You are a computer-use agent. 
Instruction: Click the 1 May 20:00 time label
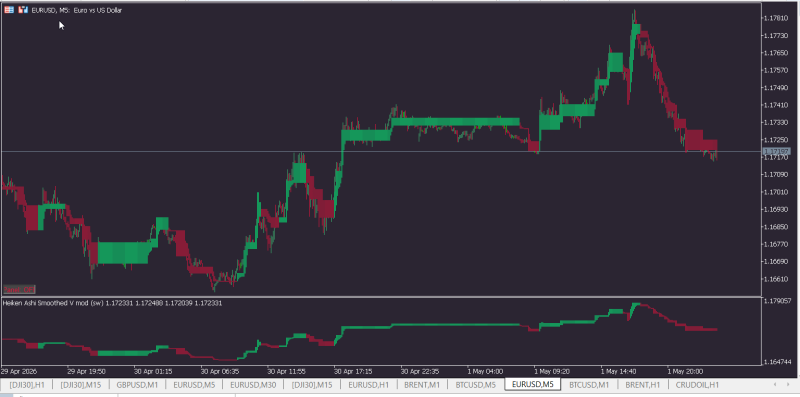[x=685, y=371]
